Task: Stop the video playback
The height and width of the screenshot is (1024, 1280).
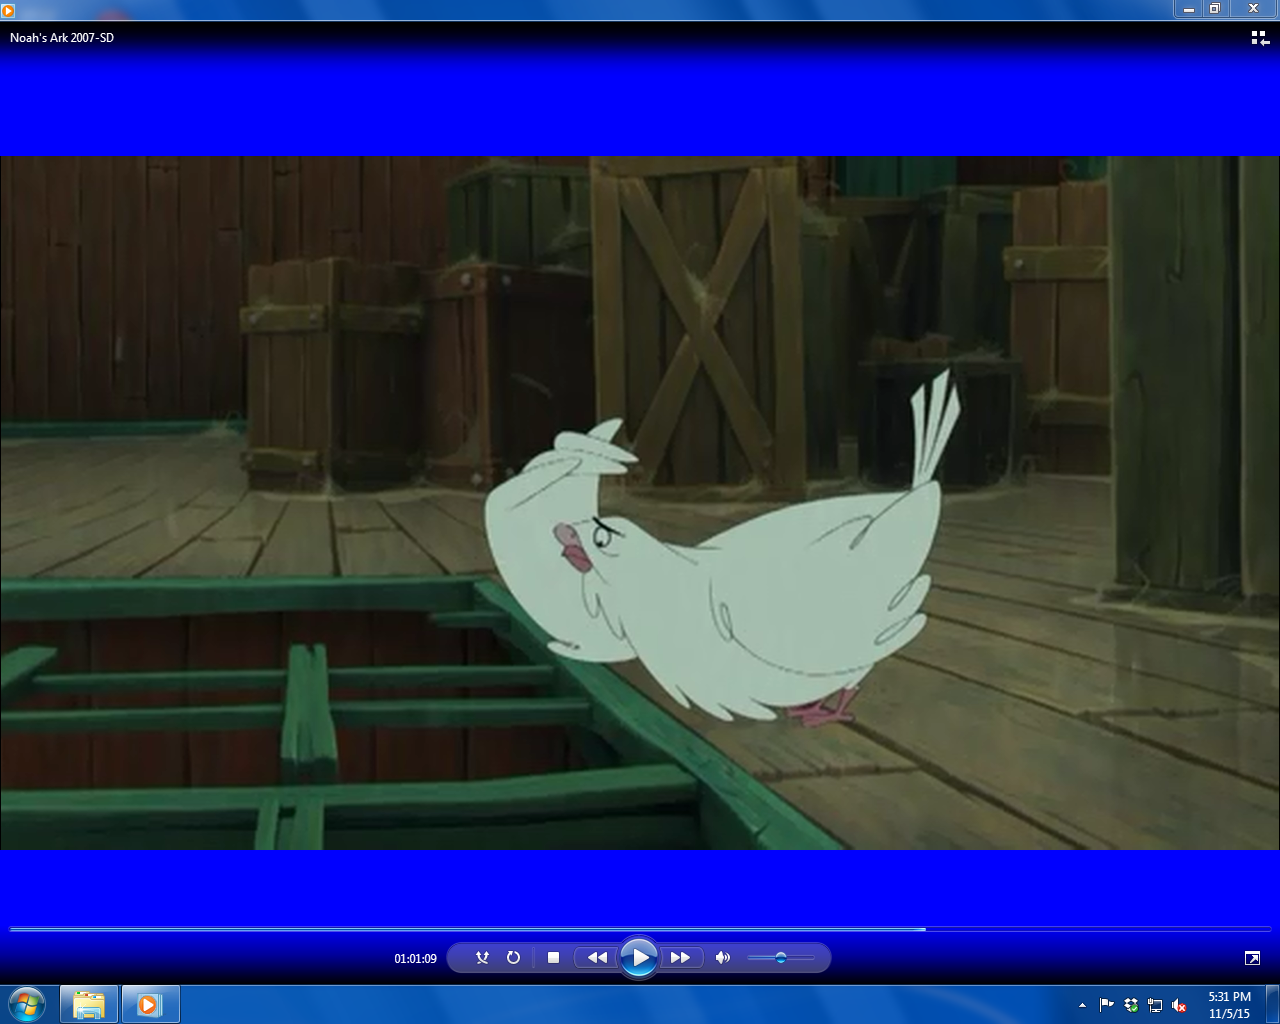Action: coord(553,958)
